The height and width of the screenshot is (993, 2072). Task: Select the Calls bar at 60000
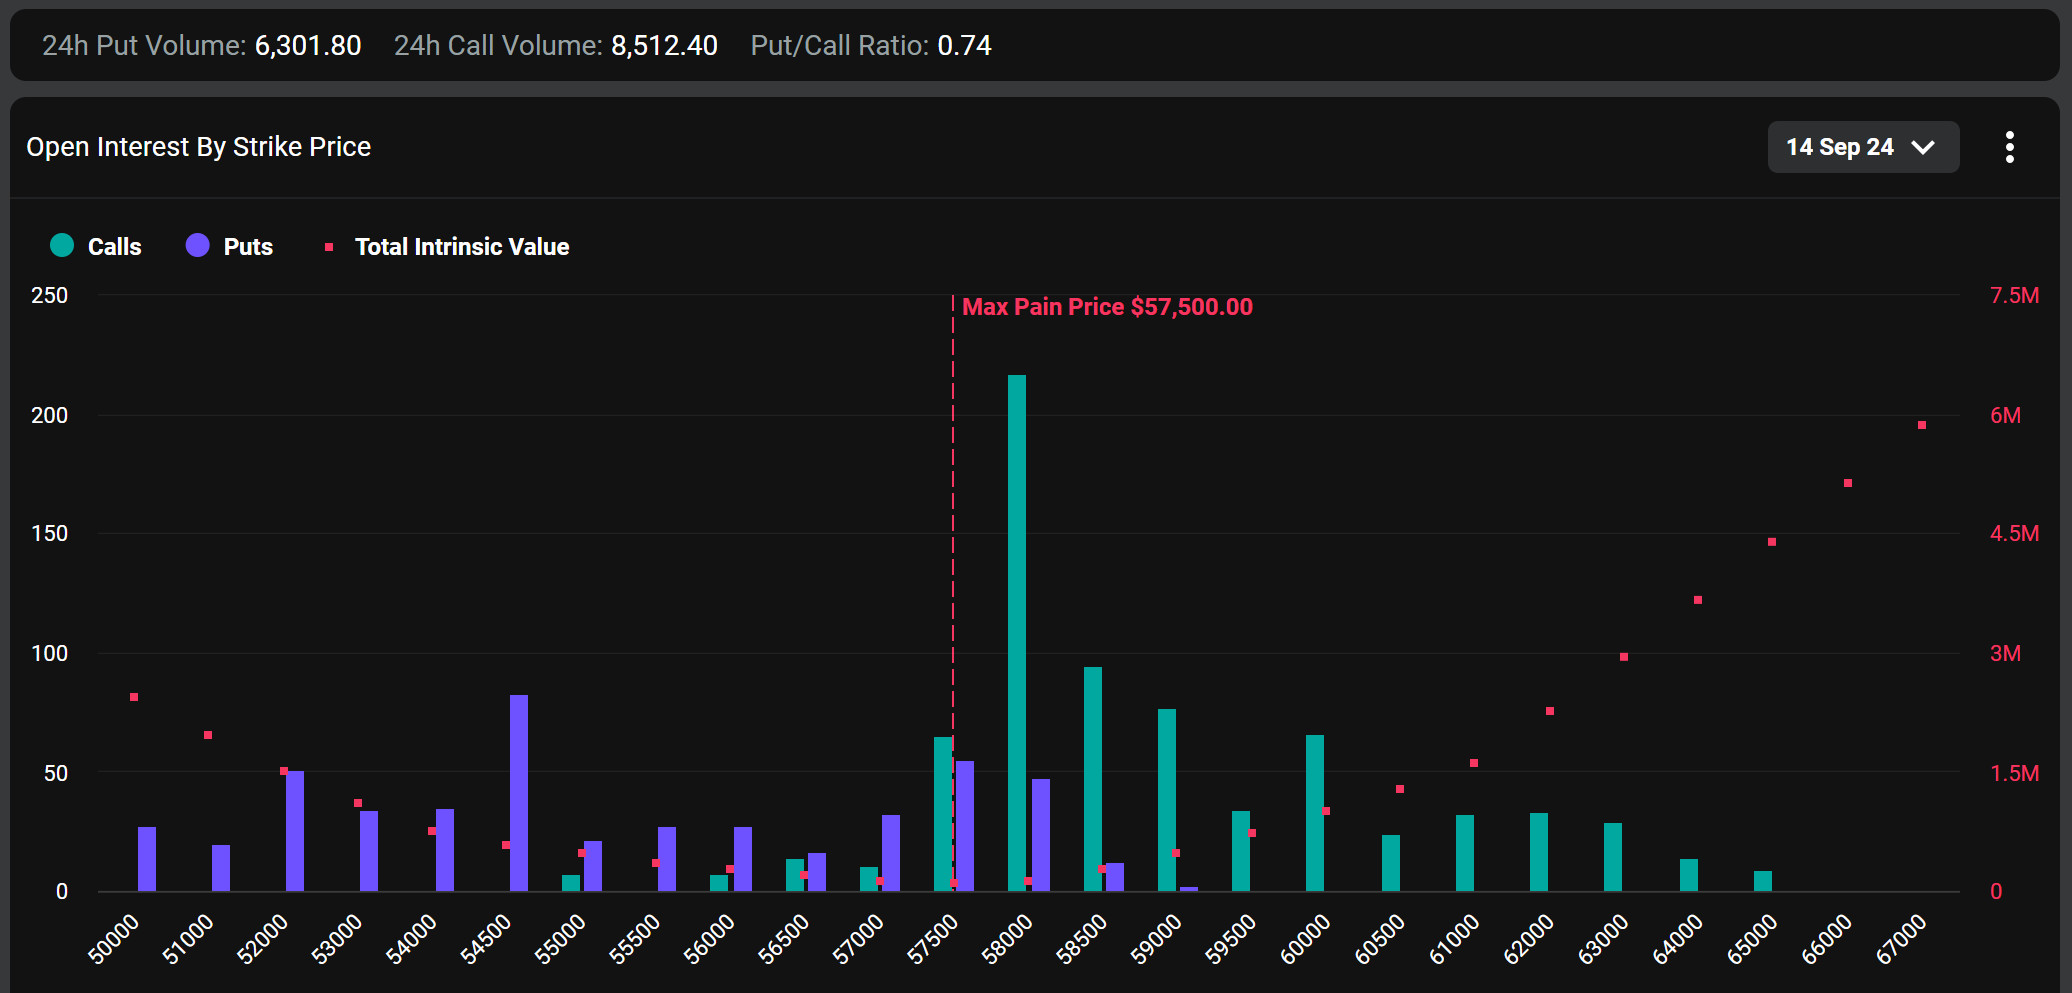pos(1315,813)
